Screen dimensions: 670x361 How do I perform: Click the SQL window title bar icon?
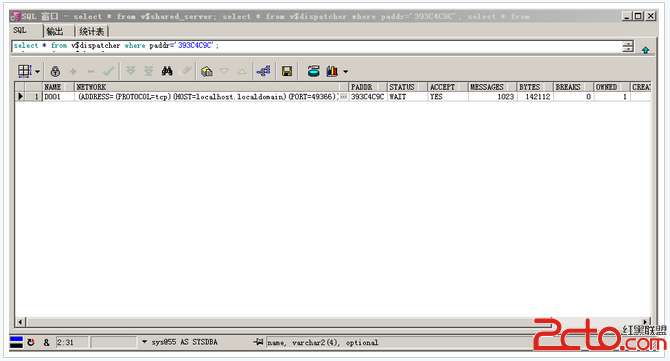click(x=15, y=17)
